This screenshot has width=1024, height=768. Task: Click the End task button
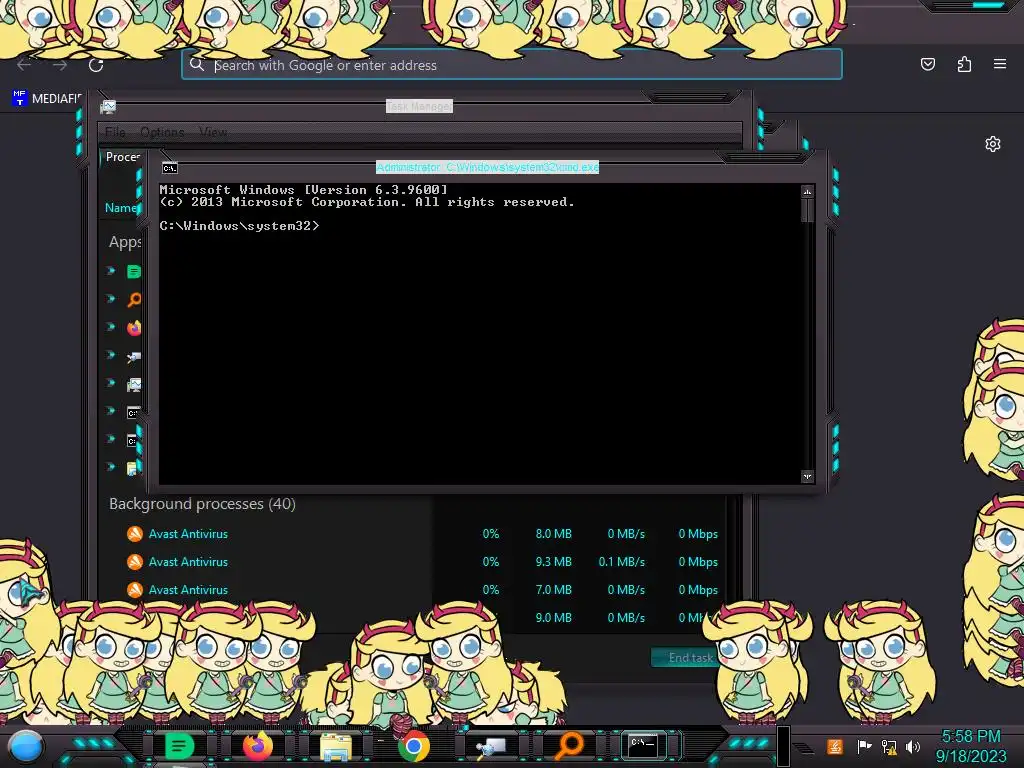click(686, 658)
